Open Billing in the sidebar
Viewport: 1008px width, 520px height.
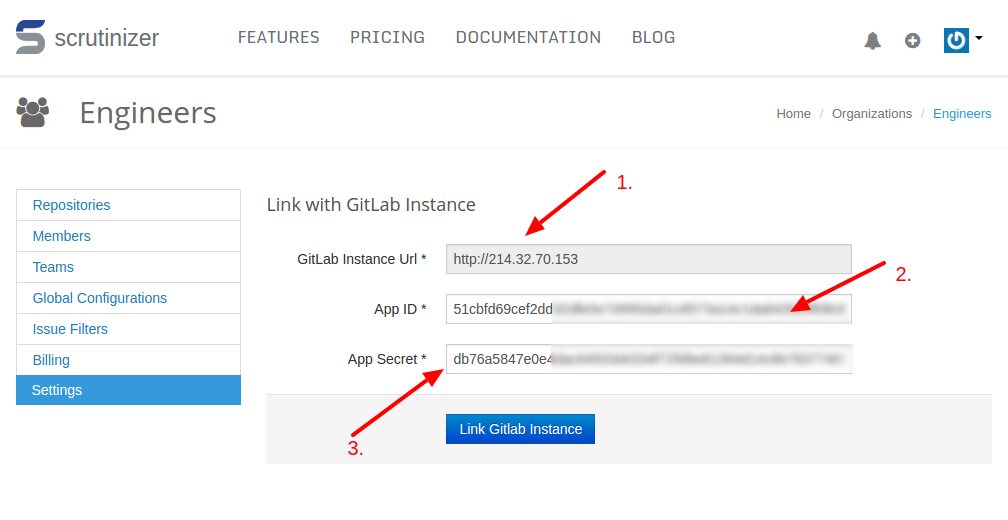click(x=129, y=360)
